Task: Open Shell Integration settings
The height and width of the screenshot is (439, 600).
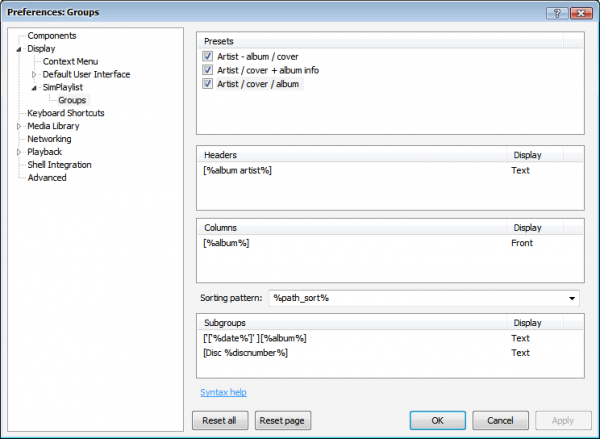Action: [x=59, y=165]
